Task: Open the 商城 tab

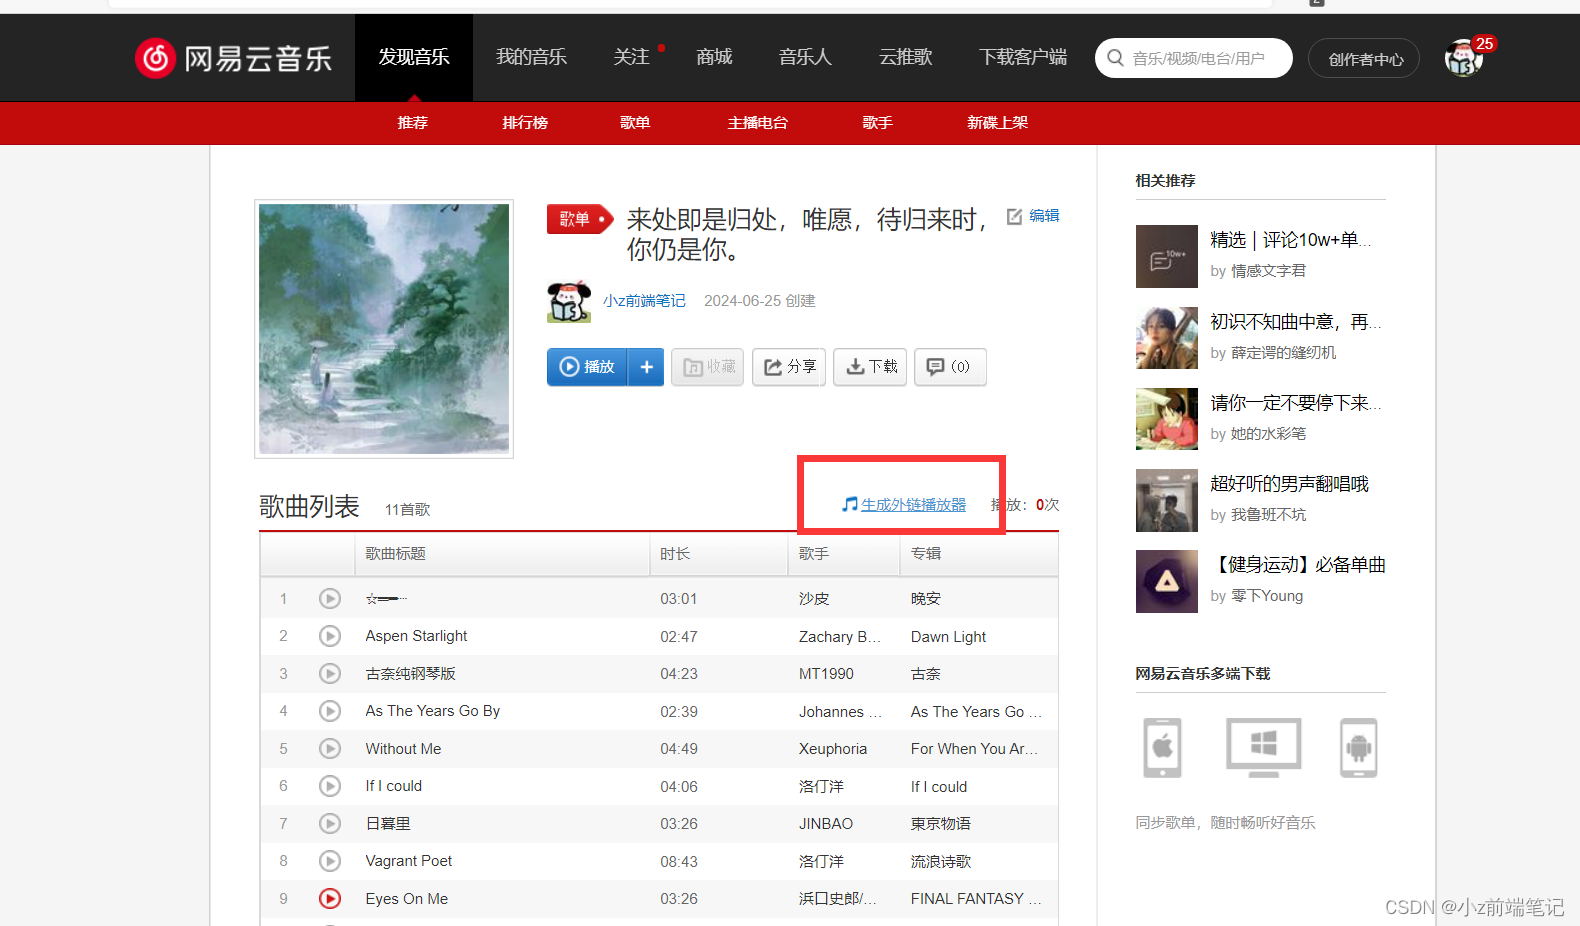Action: (x=715, y=57)
